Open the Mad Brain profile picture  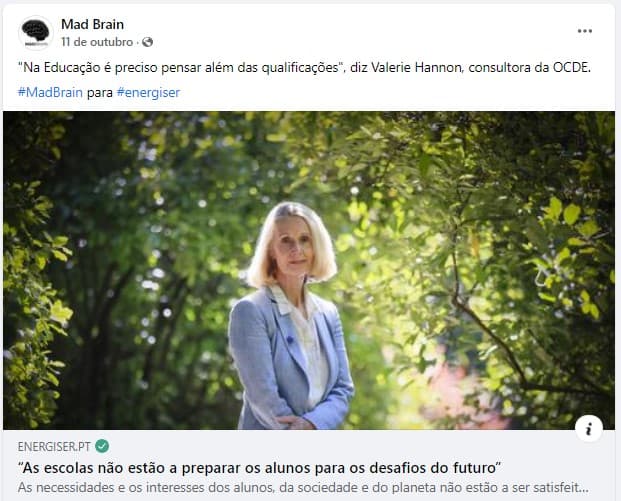coord(36,32)
